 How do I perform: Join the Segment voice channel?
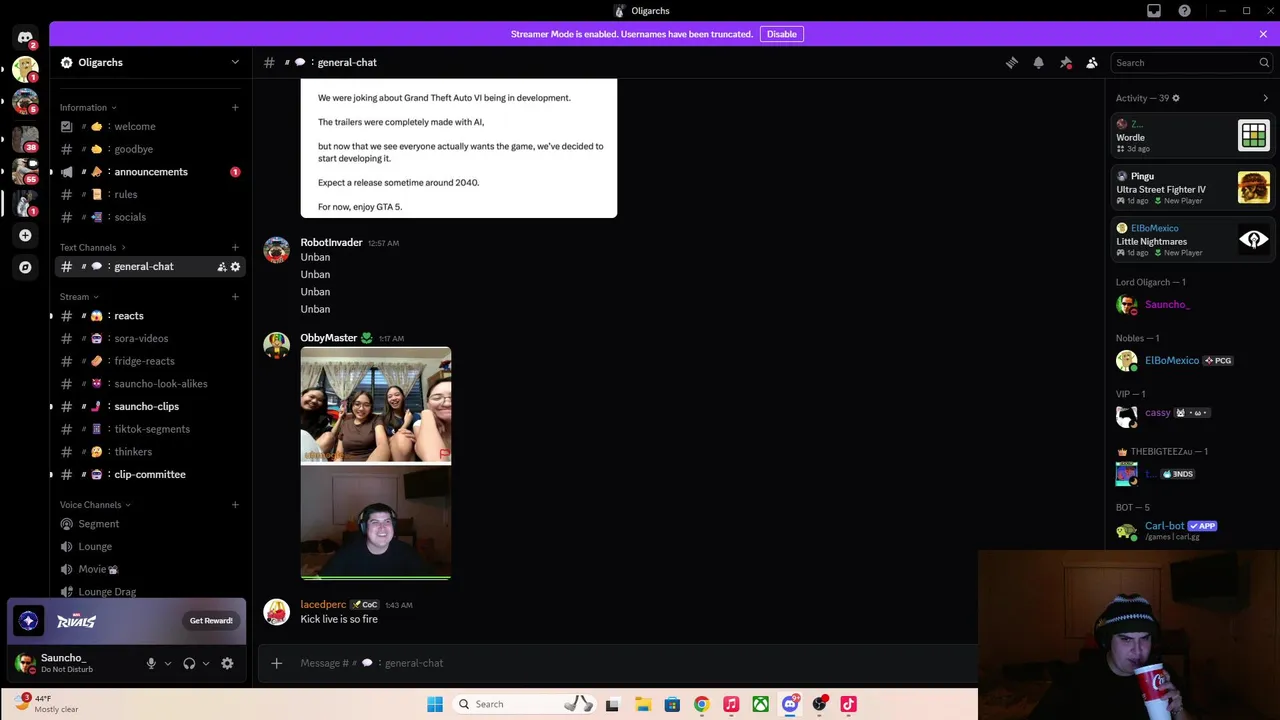click(150, 524)
